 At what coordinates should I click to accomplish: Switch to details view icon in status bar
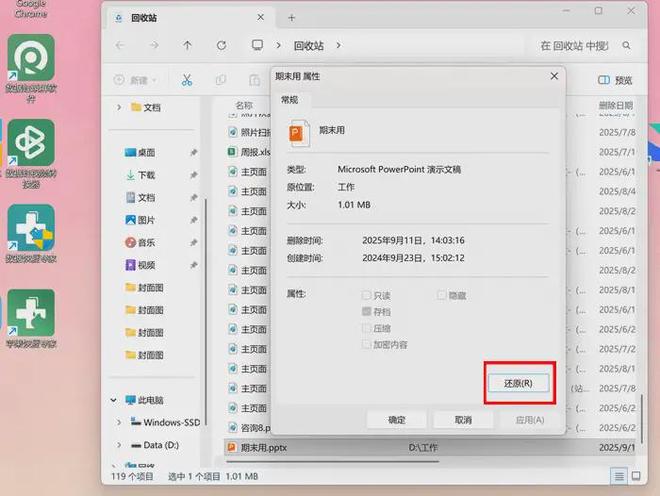click(619, 476)
